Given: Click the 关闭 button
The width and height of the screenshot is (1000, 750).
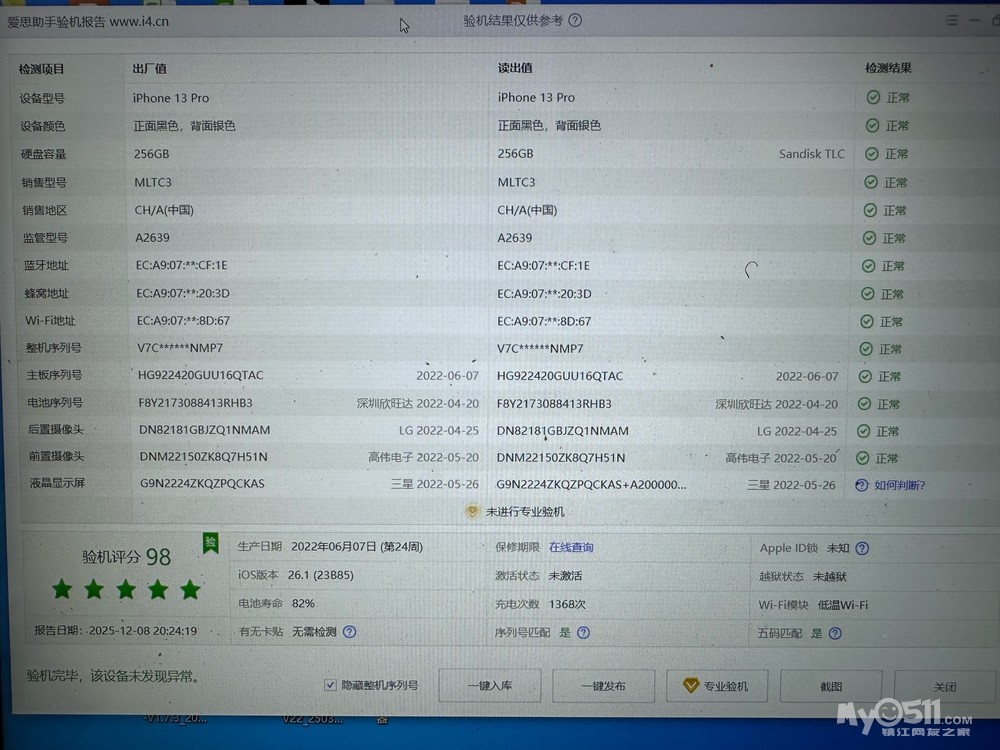Looking at the screenshot, I should coord(944,687).
